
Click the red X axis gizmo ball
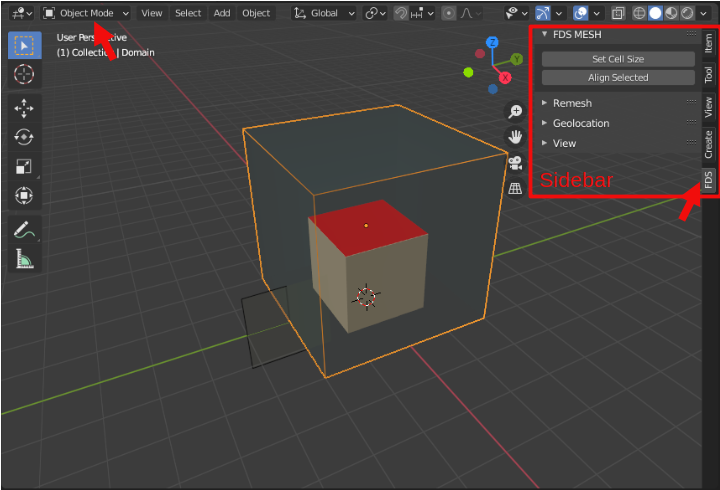click(505, 78)
